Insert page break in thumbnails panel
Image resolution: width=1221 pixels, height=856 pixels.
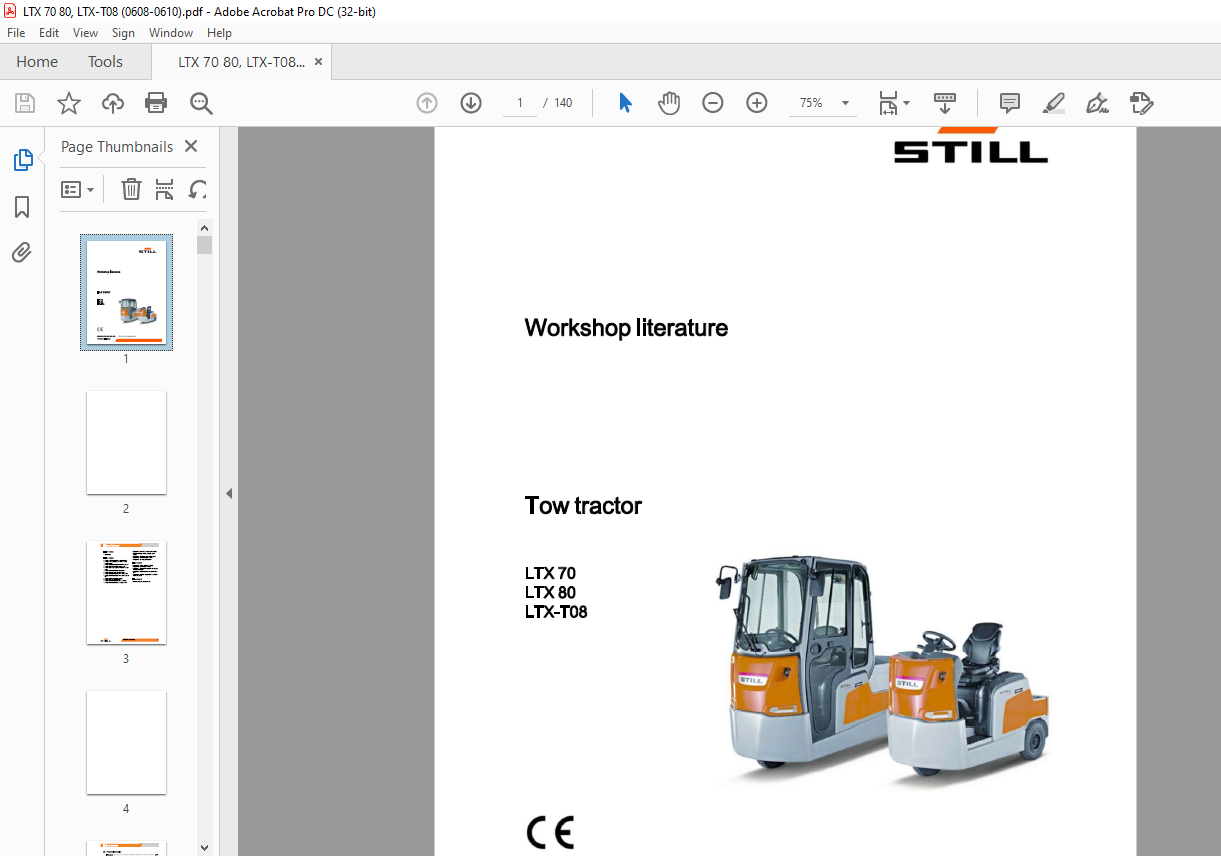click(x=165, y=189)
